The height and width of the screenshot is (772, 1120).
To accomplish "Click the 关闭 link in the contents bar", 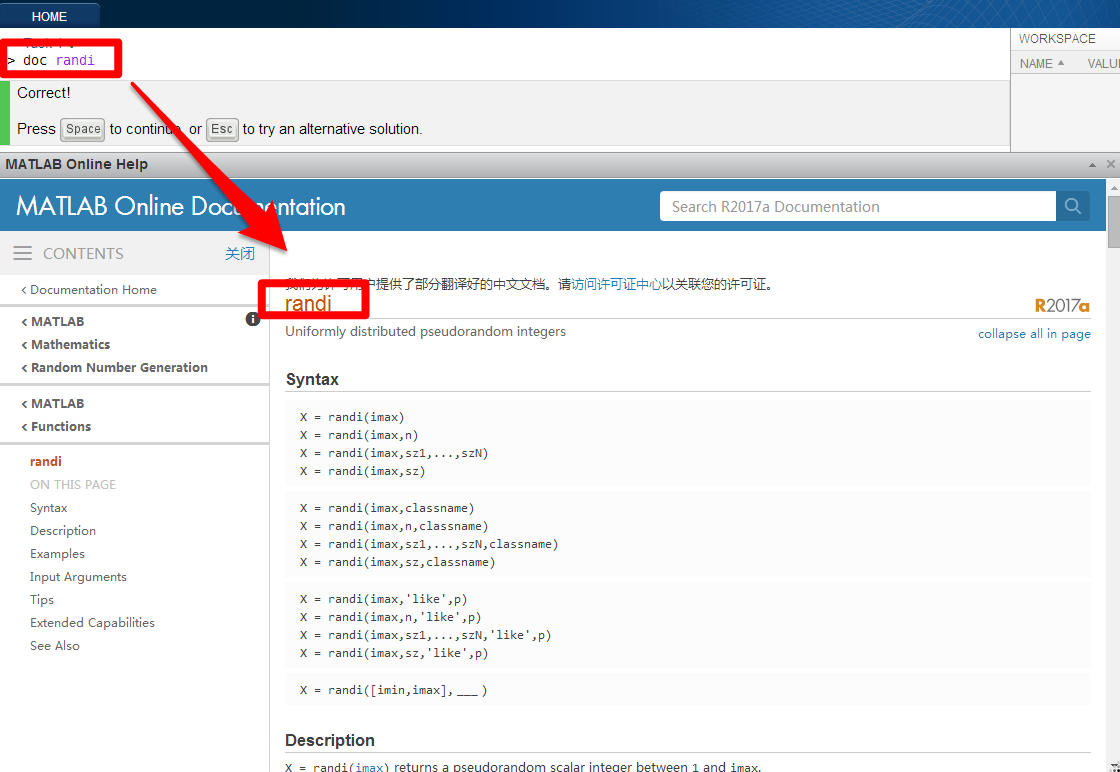I will (240, 254).
